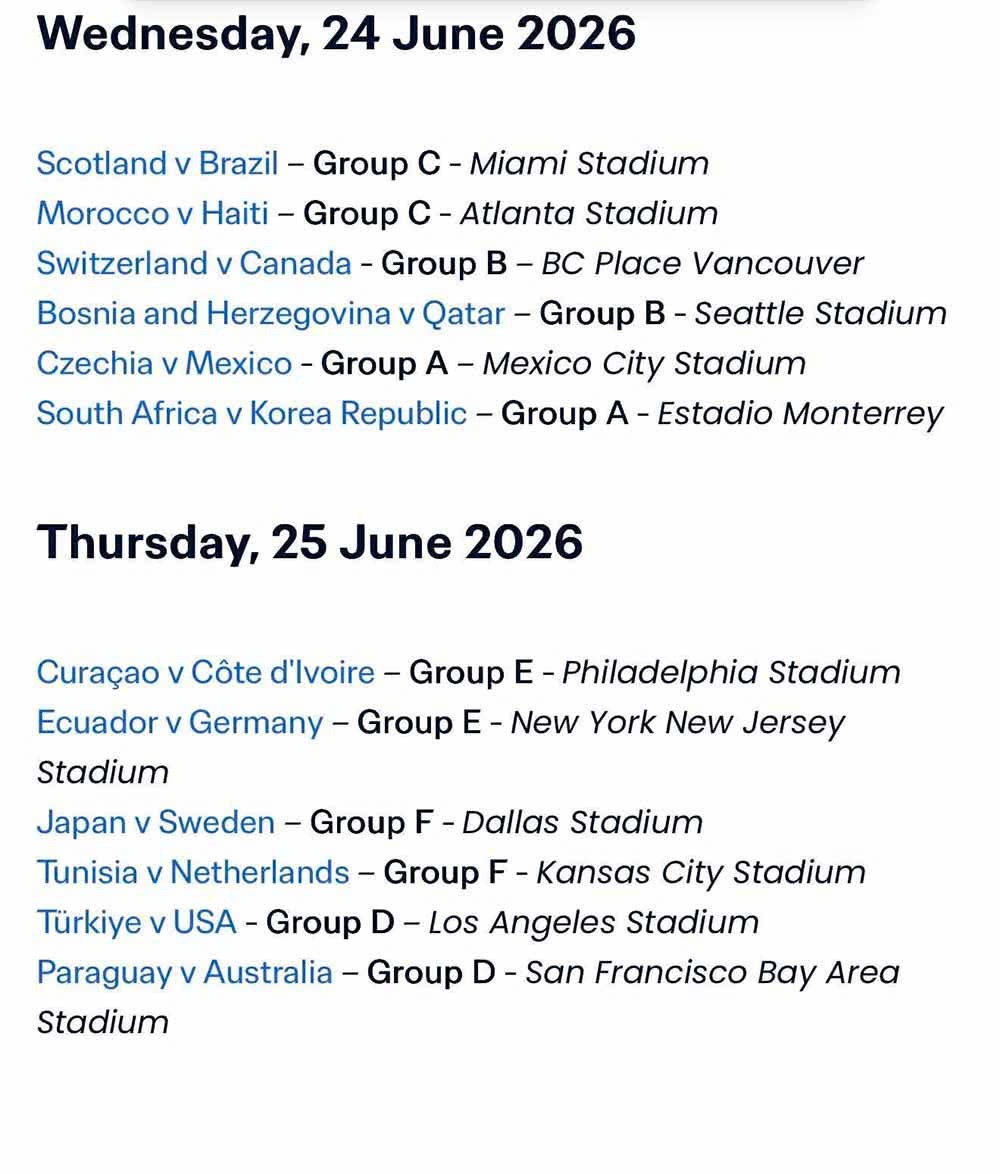This screenshot has height=1174, width=1000.
Task: Click the Kansas City Stadium venue text
Action: pyautogui.click(x=700, y=872)
